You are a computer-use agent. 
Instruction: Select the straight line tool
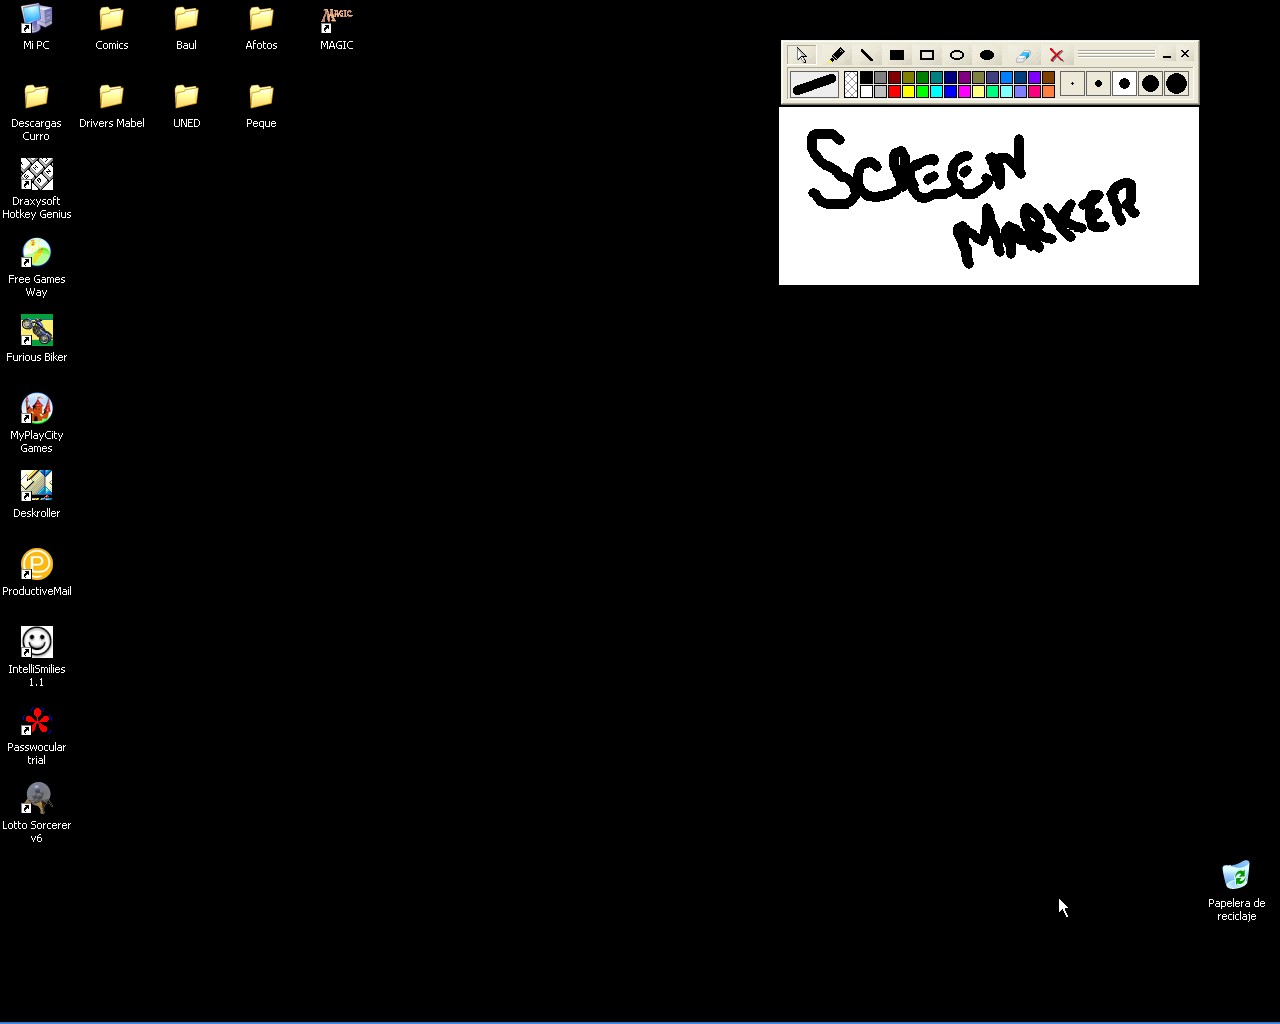867,55
